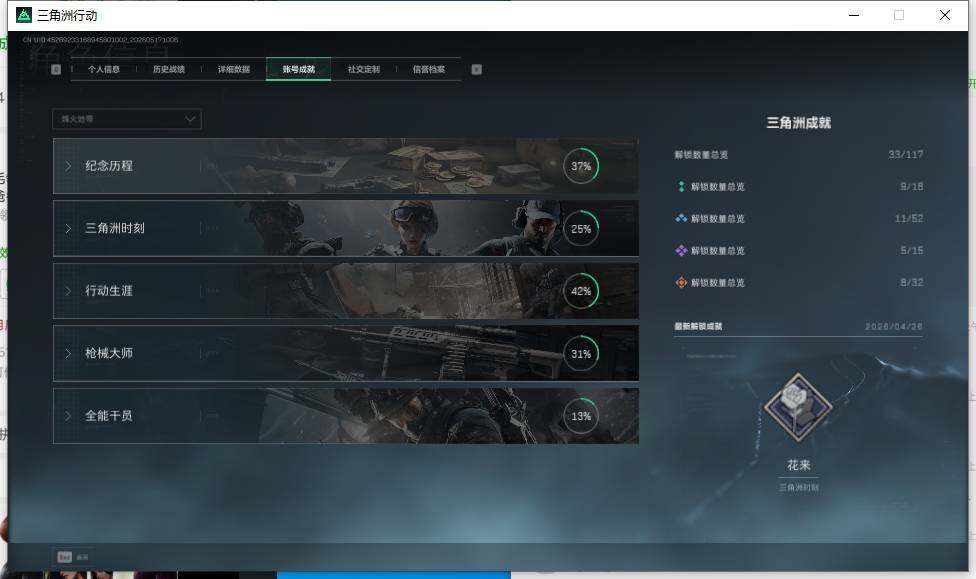Expand the 枪械大师 chevron
The width and height of the screenshot is (976, 579).
coord(68,353)
